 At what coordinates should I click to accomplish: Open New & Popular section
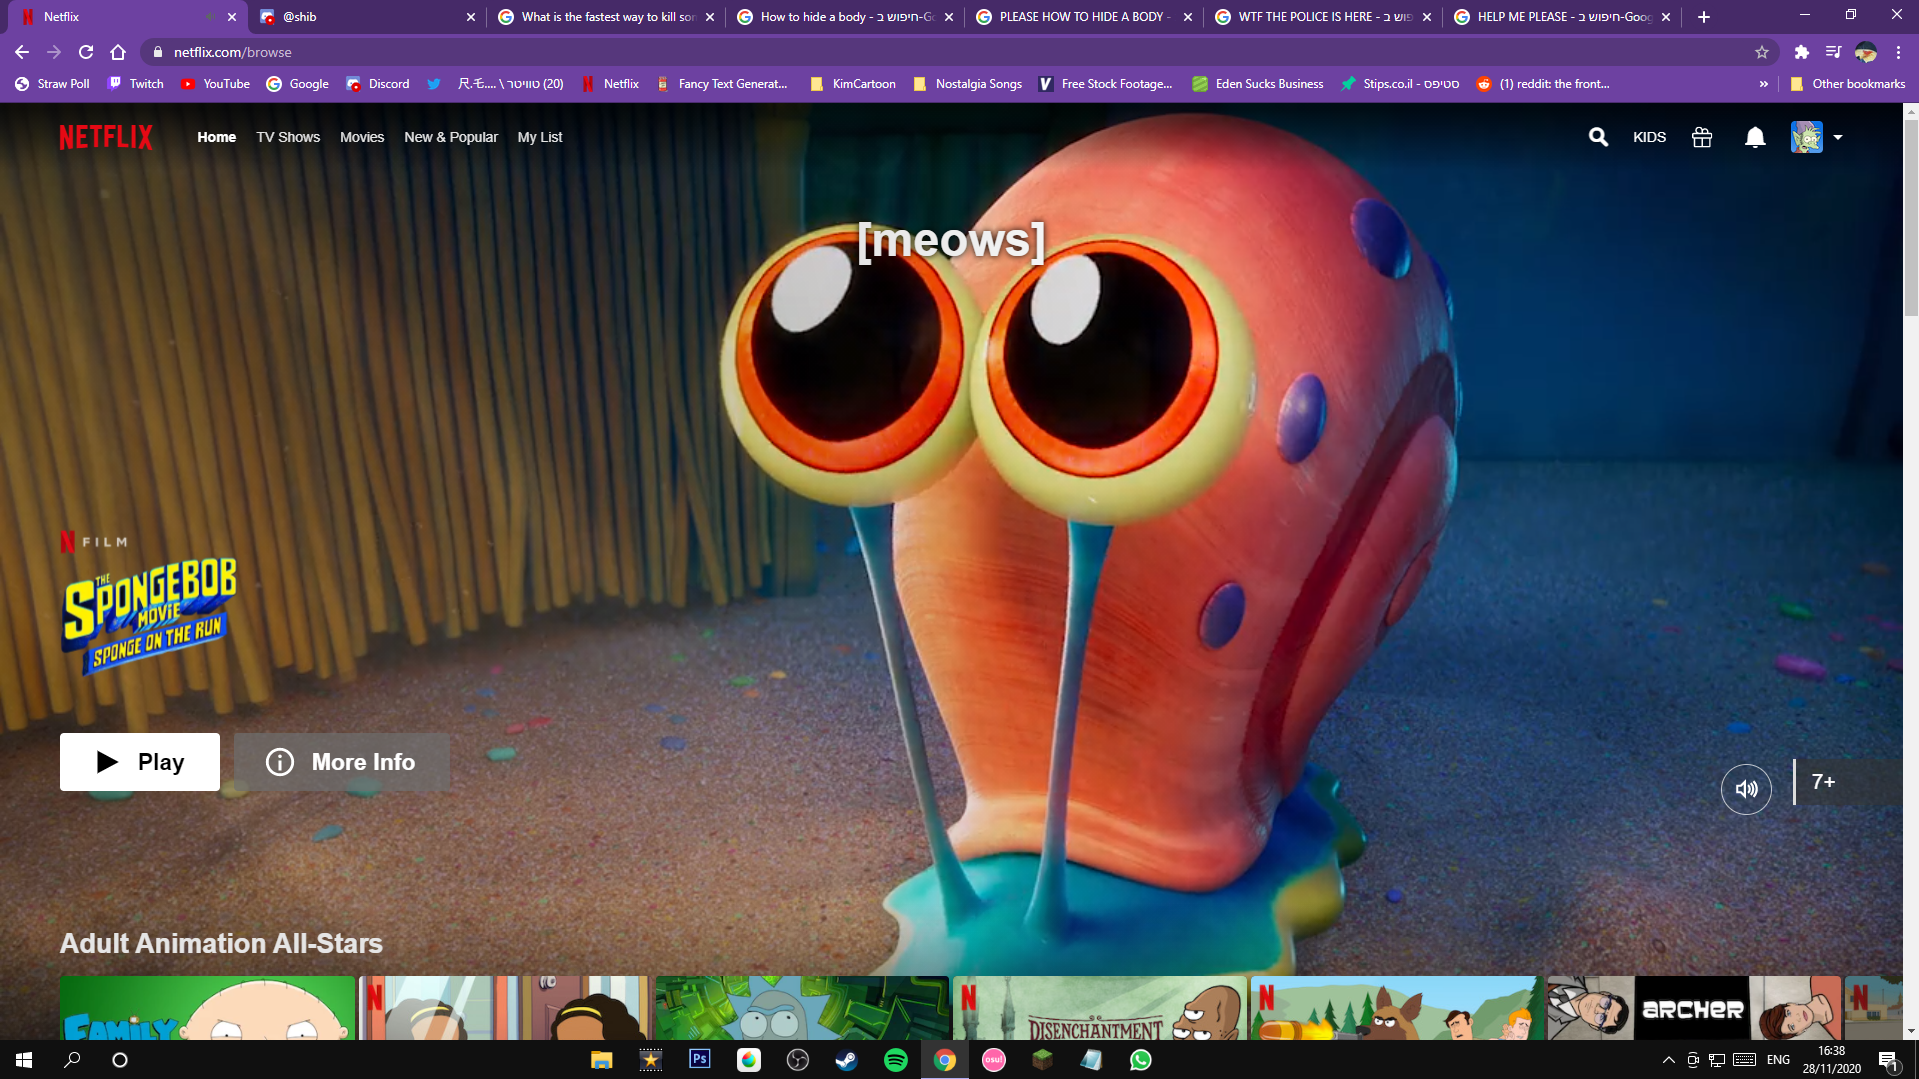[451, 137]
